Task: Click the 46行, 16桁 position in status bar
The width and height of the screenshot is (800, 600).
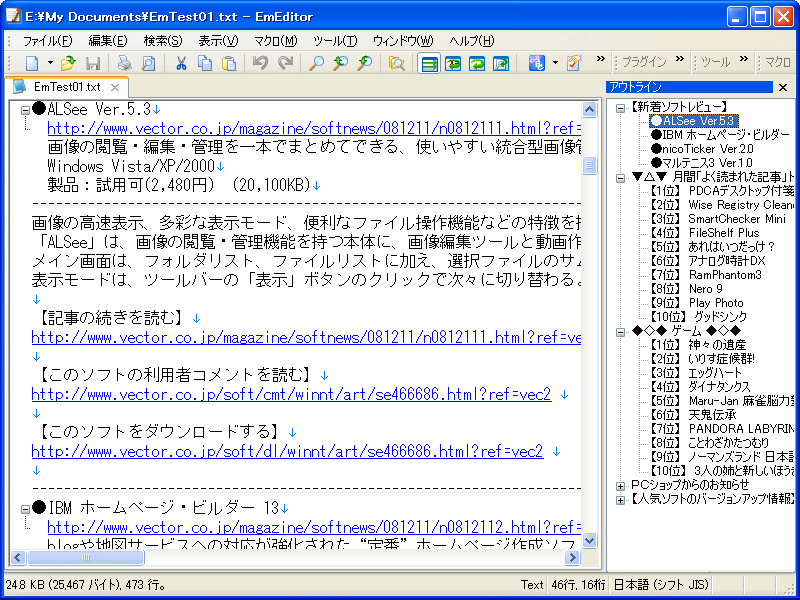Action: [579, 585]
